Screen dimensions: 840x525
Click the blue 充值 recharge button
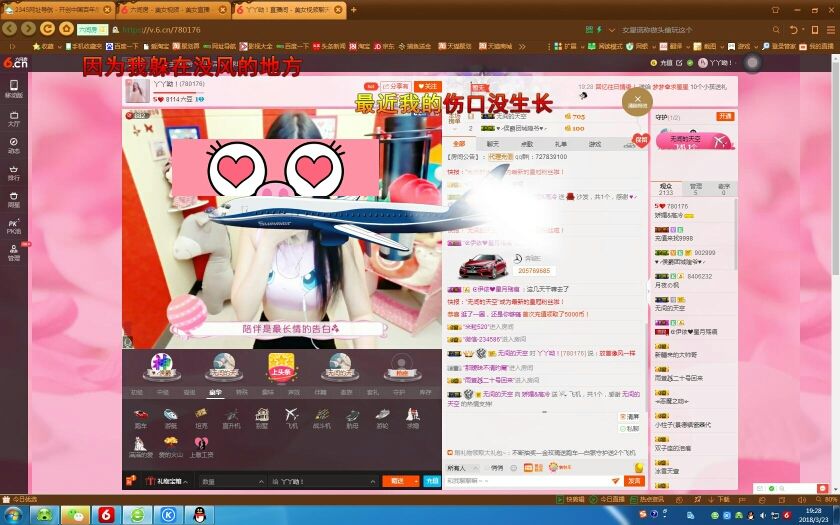[432, 481]
